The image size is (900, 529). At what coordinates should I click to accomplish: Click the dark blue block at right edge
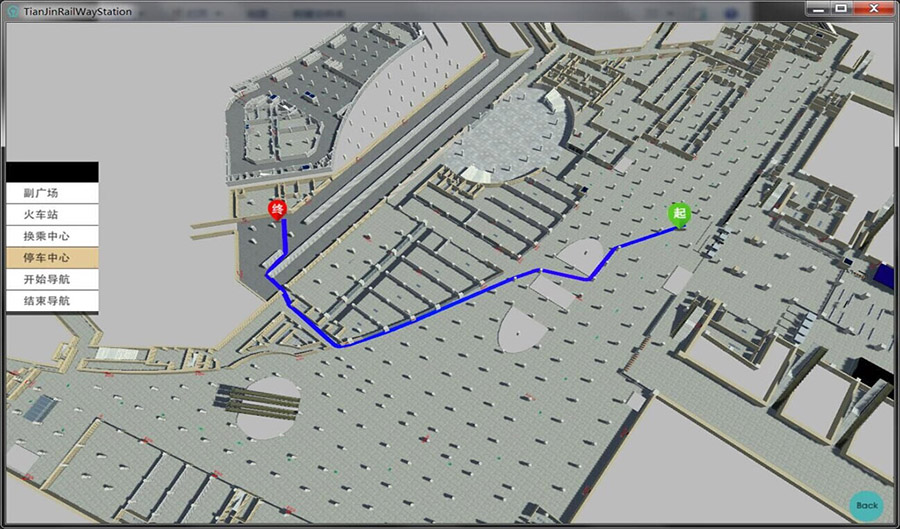pos(885,274)
